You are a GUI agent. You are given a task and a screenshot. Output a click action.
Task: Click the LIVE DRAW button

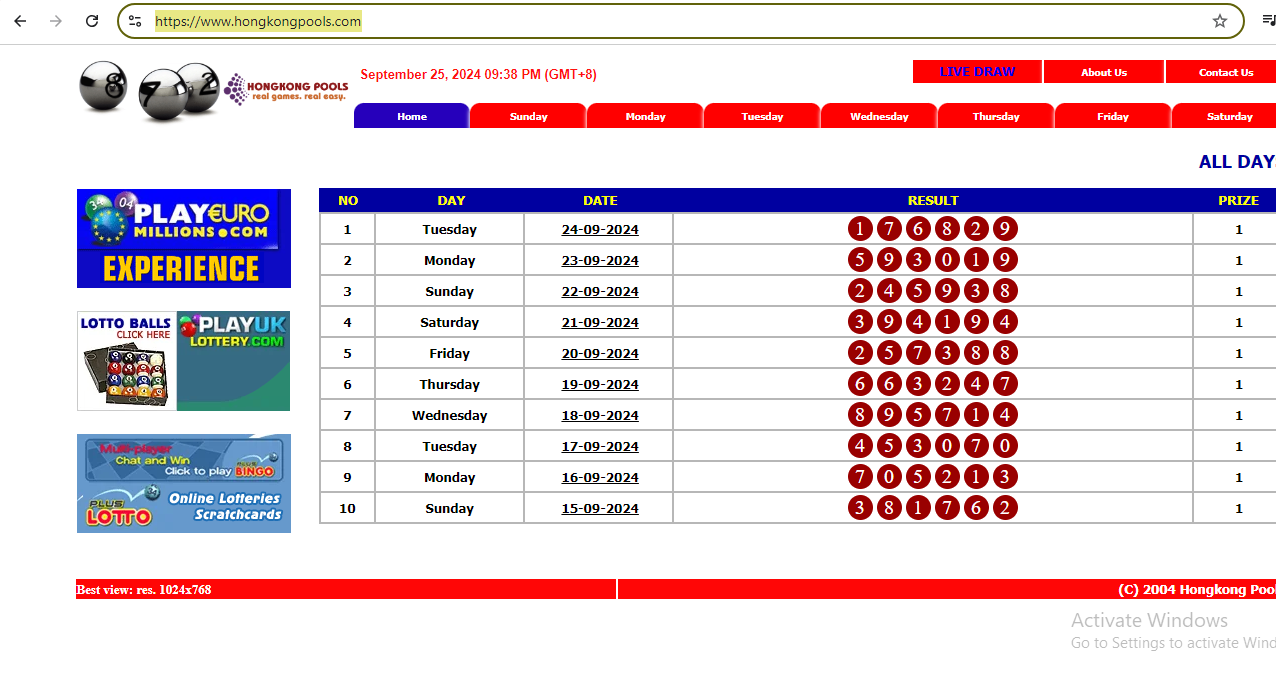[x=977, y=72]
